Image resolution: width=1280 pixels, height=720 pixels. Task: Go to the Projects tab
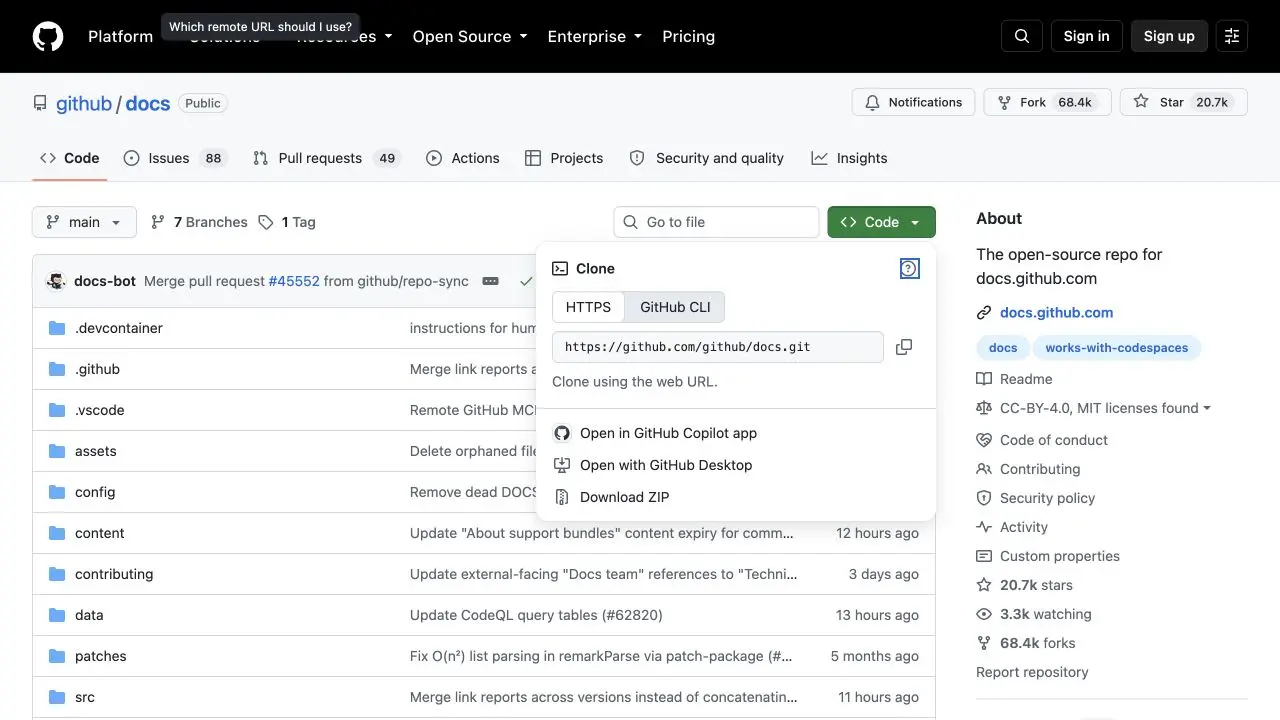(x=564, y=158)
